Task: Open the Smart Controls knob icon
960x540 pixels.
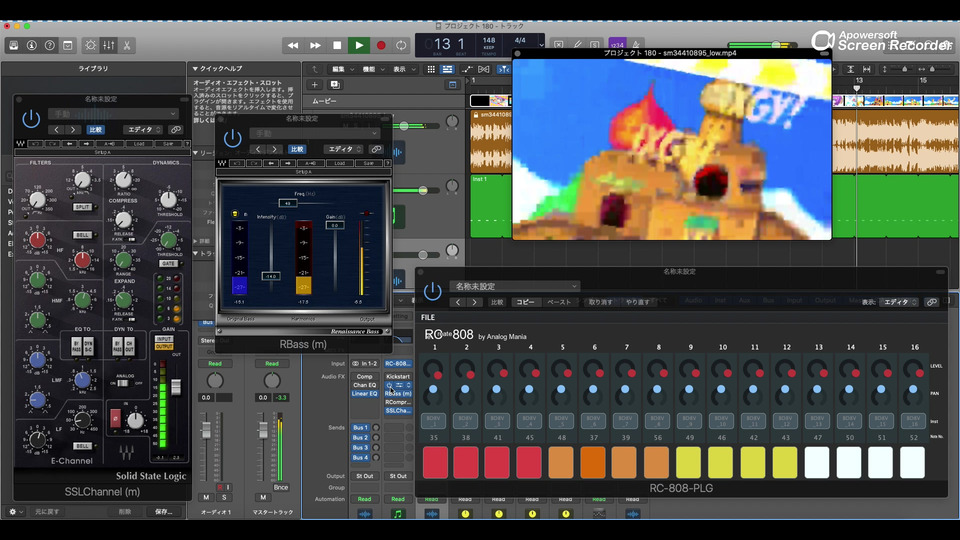Action: coord(90,45)
